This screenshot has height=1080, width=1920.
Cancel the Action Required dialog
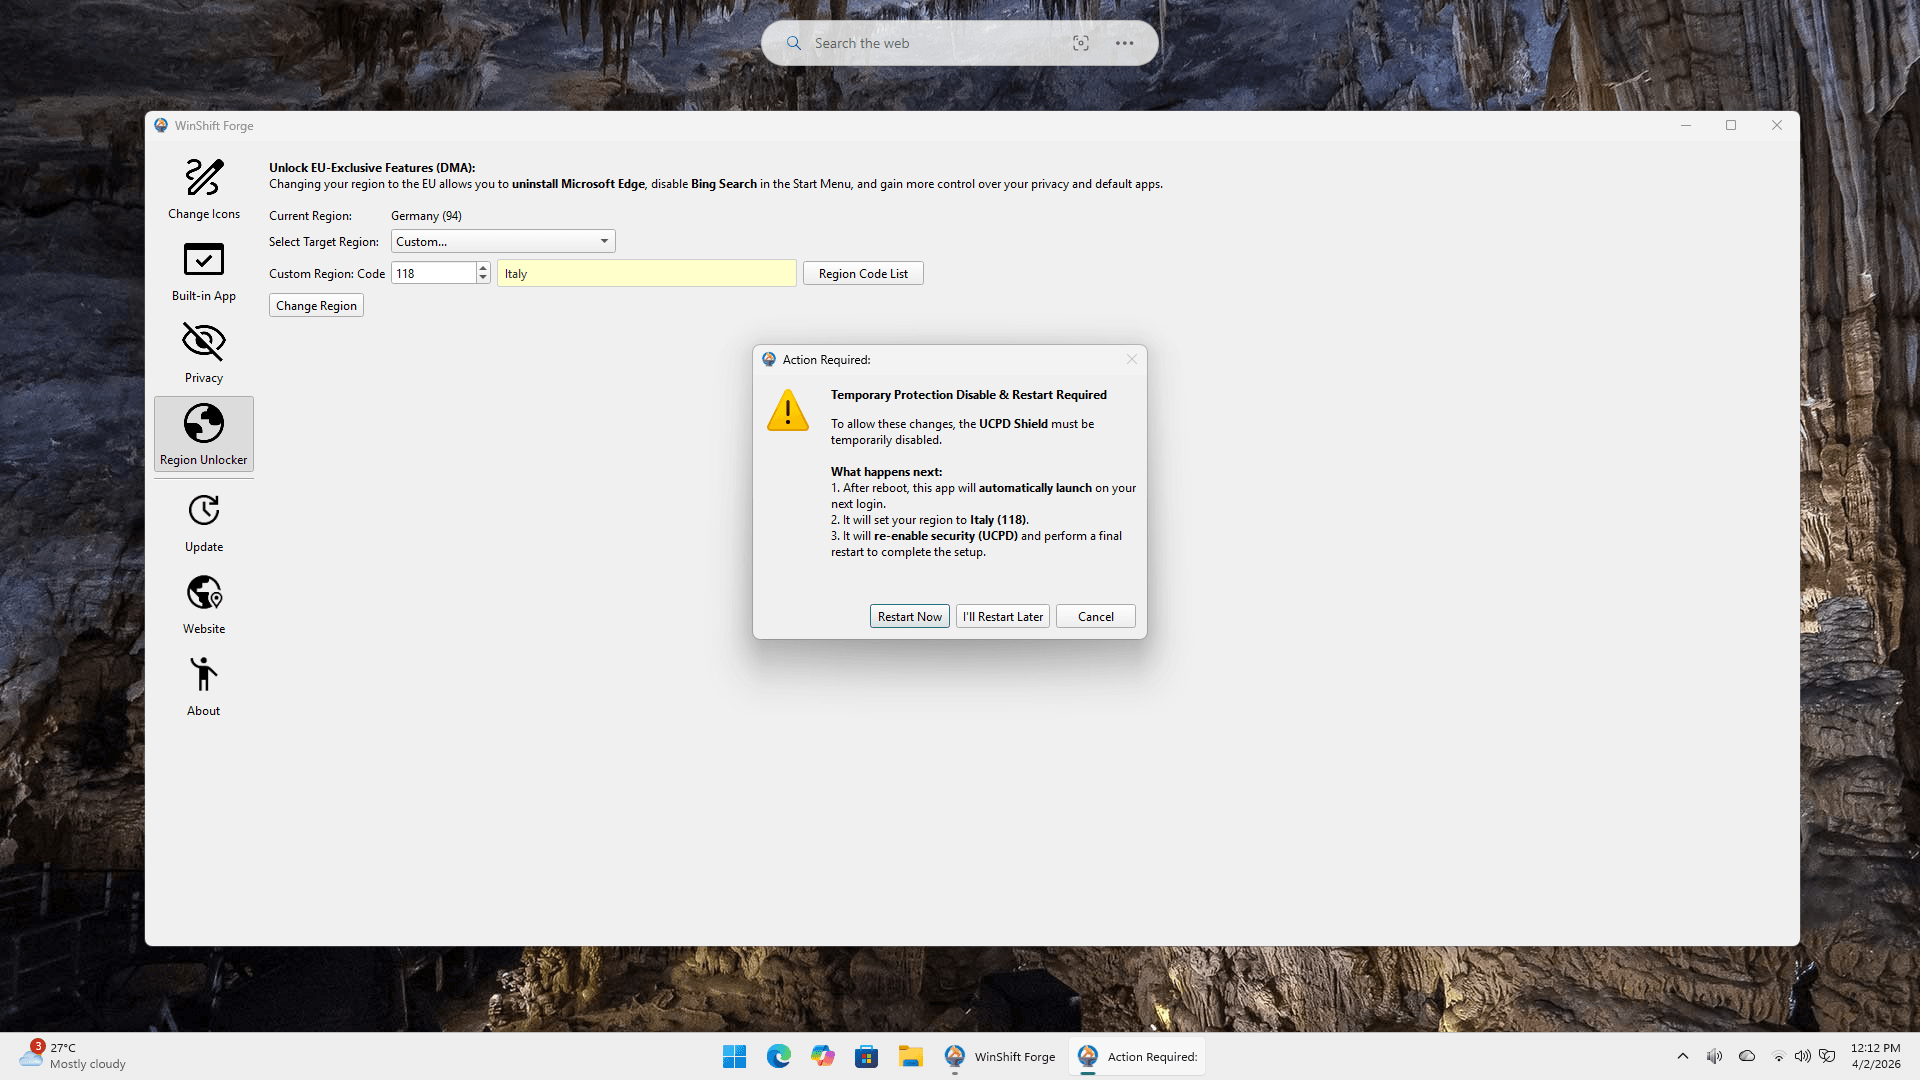click(x=1095, y=616)
